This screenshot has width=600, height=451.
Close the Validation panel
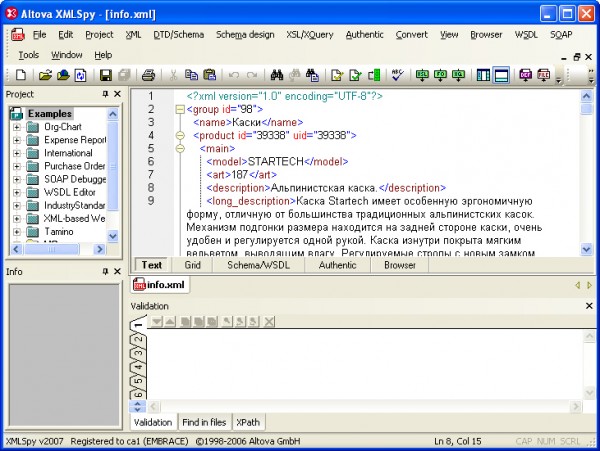588,306
